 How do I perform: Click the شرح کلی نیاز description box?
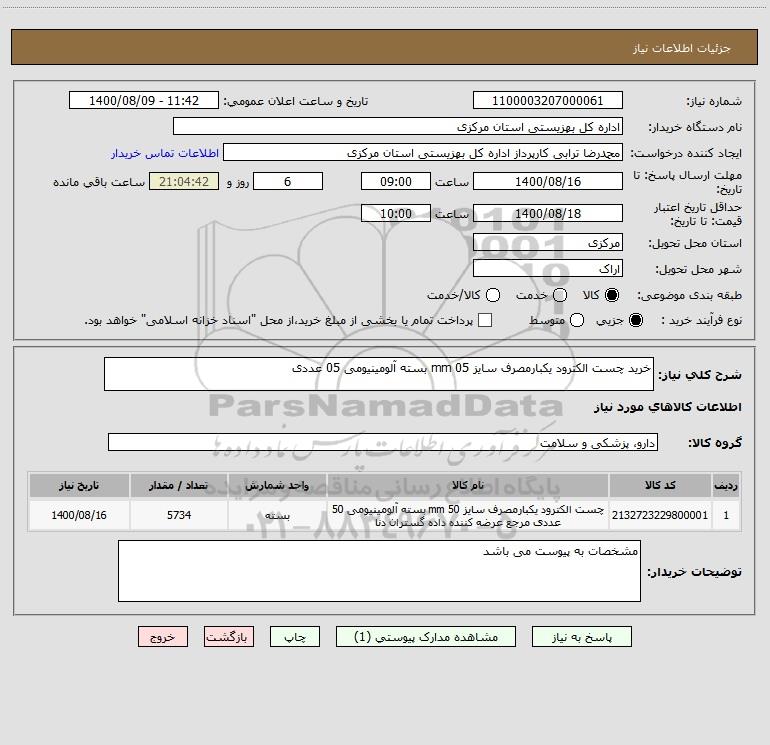pyautogui.click(x=379, y=374)
